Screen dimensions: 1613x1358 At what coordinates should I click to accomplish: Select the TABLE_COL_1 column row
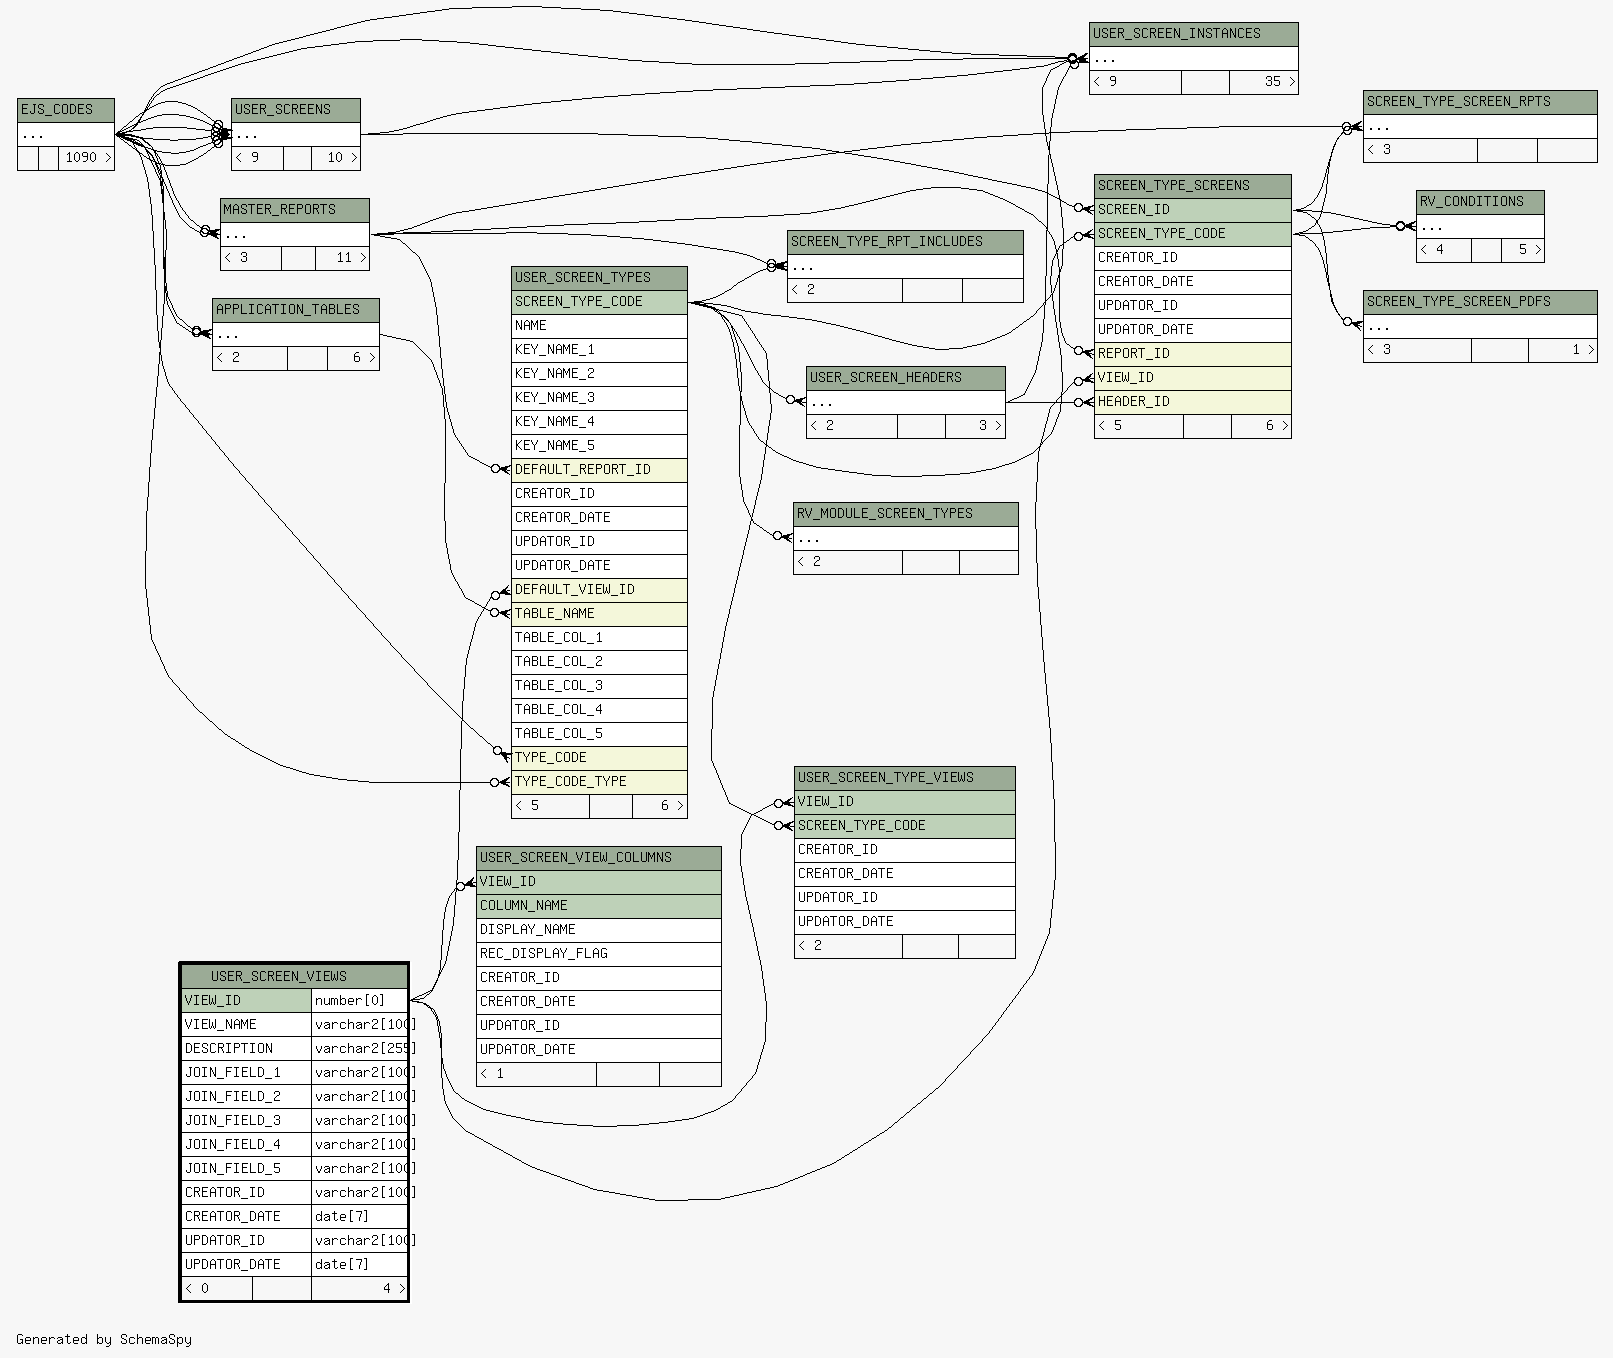tap(599, 638)
